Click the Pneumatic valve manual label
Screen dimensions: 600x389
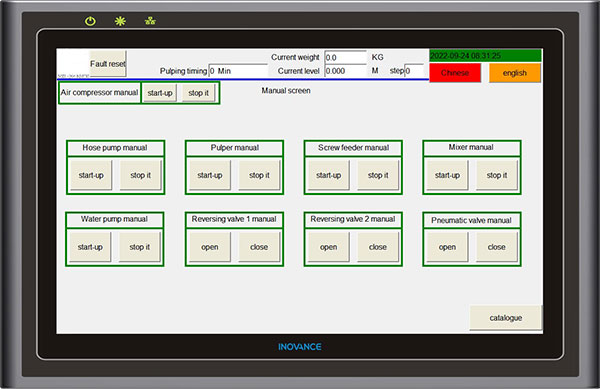471,220
